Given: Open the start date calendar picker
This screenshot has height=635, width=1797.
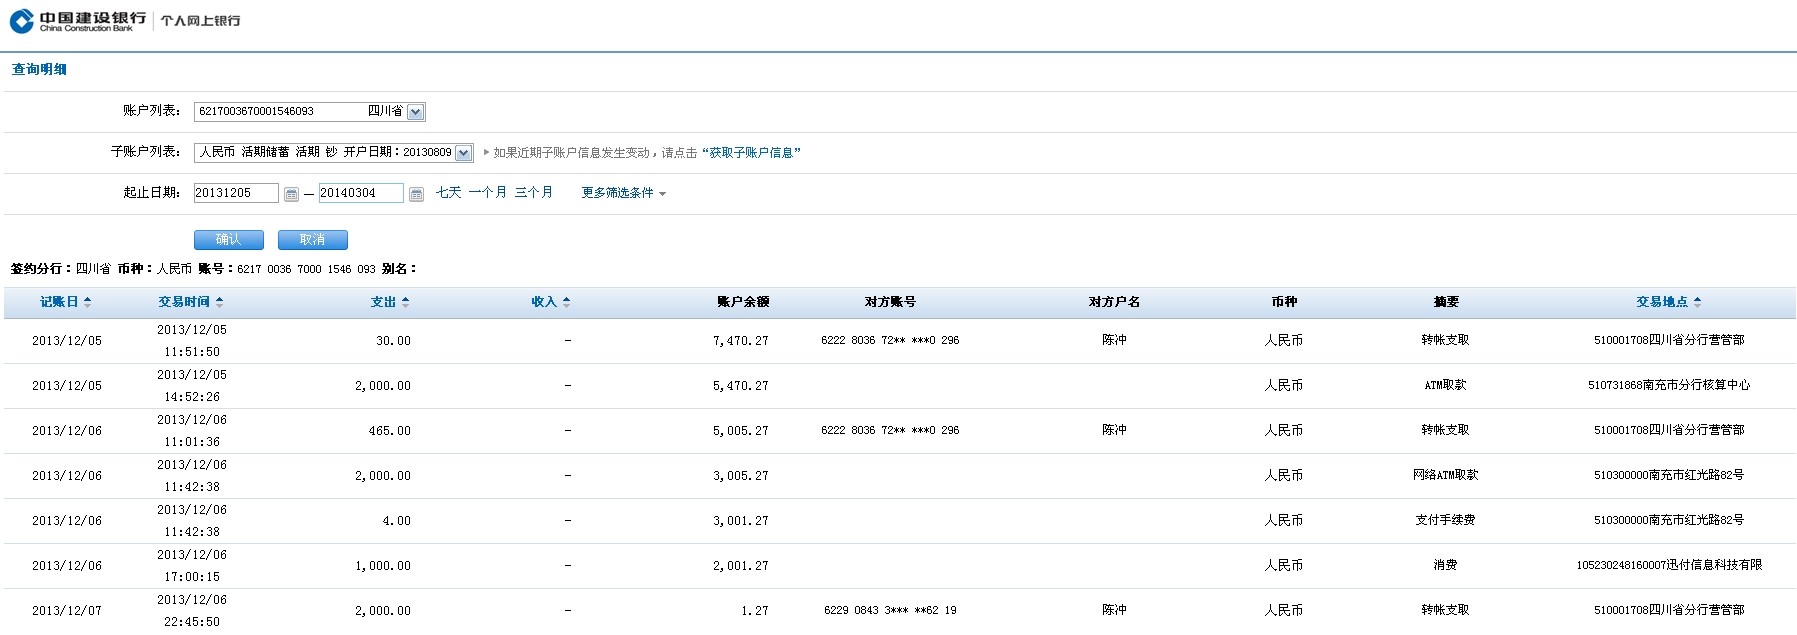Looking at the screenshot, I should 291,194.
